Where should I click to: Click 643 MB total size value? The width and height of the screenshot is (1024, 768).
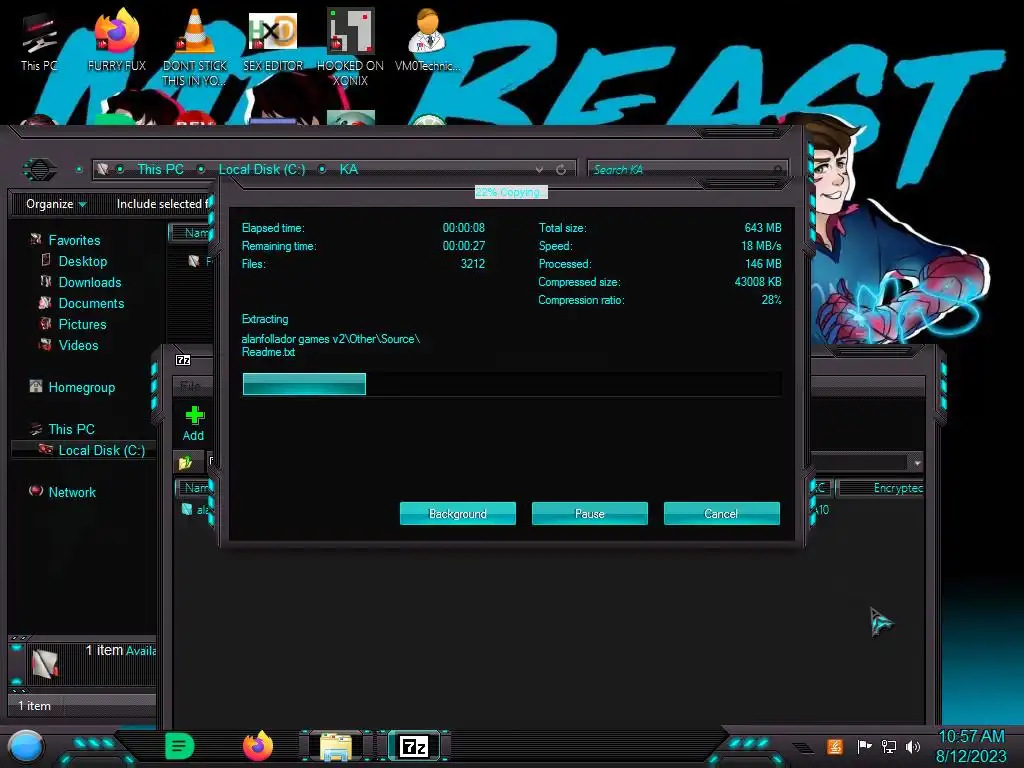763,228
